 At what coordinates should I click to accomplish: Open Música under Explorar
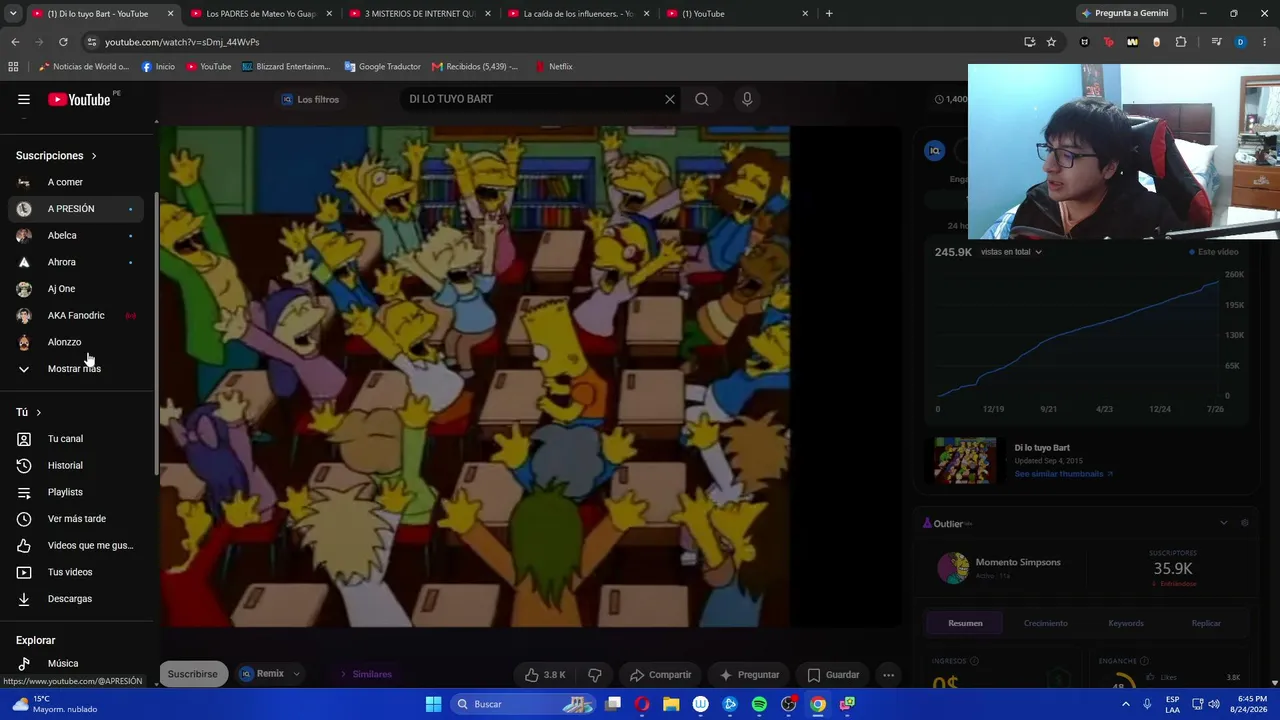point(78,663)
